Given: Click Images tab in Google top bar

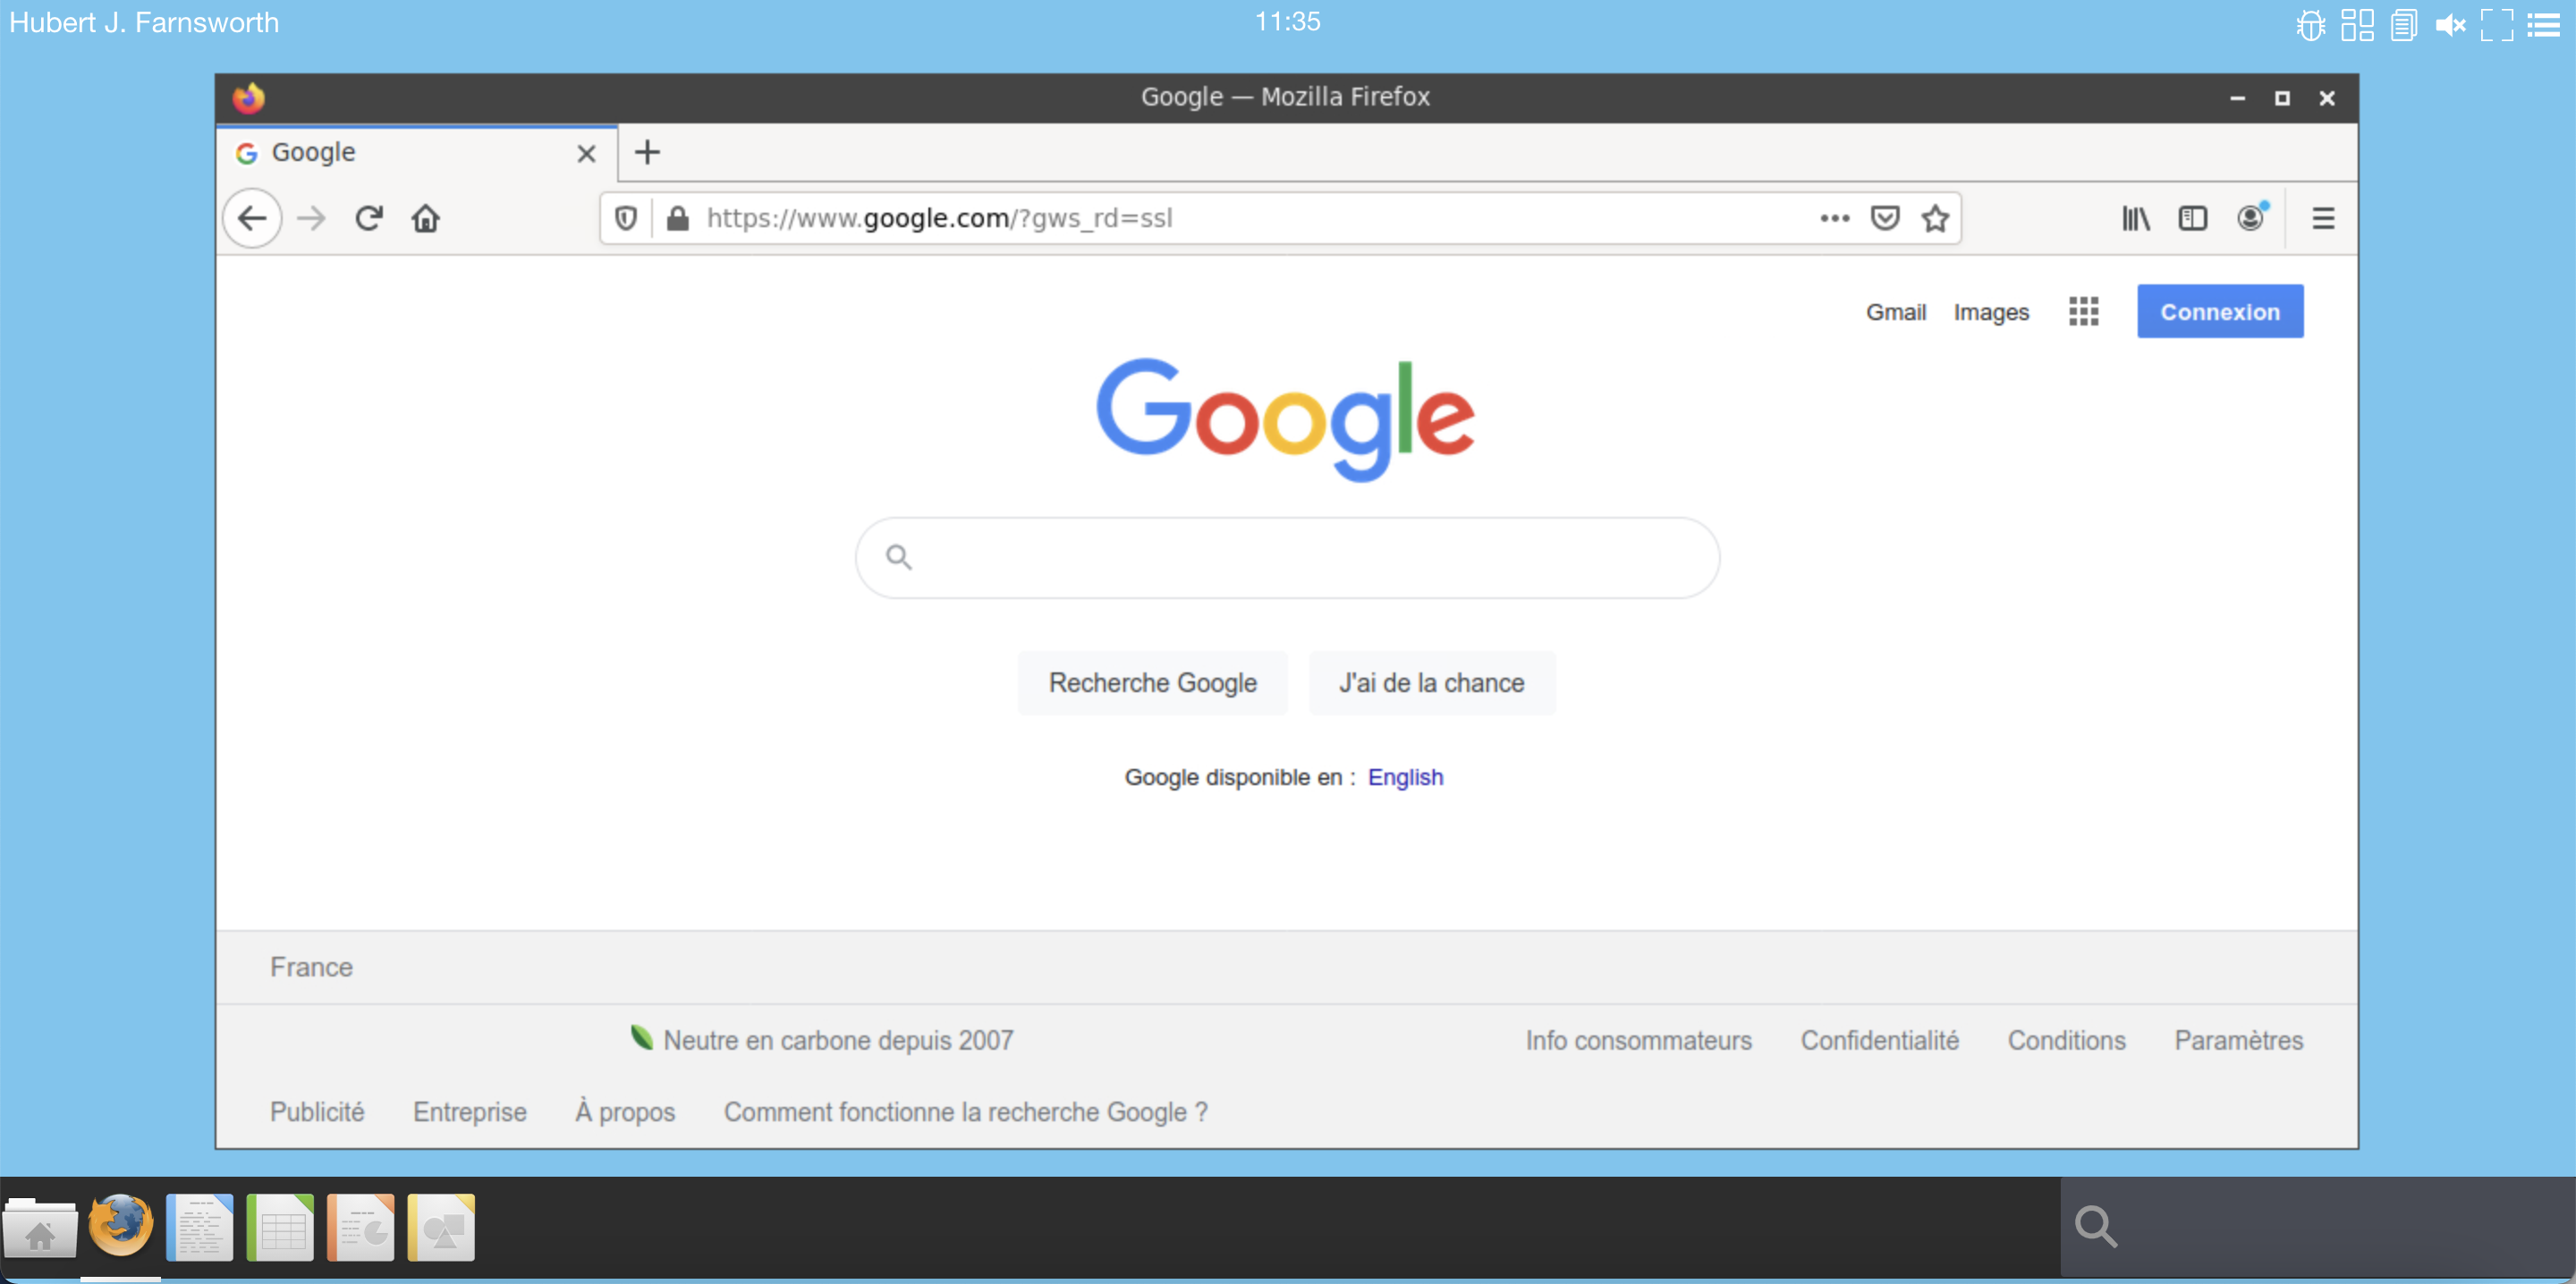Looking at the screenshot, I should coord(1991,310).
